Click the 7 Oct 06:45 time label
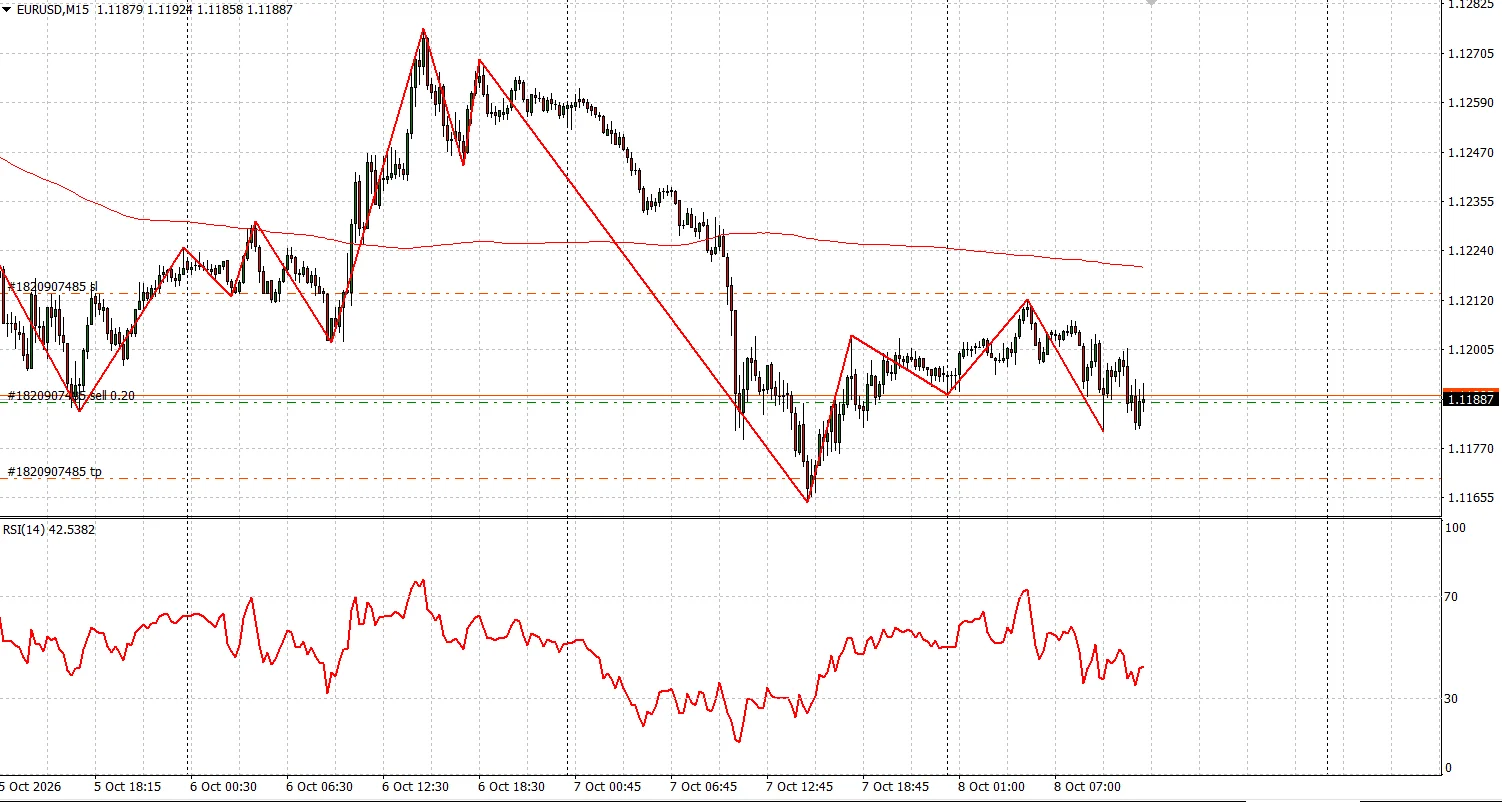The width and height of the screenshot is (1502, 802). 703,787
